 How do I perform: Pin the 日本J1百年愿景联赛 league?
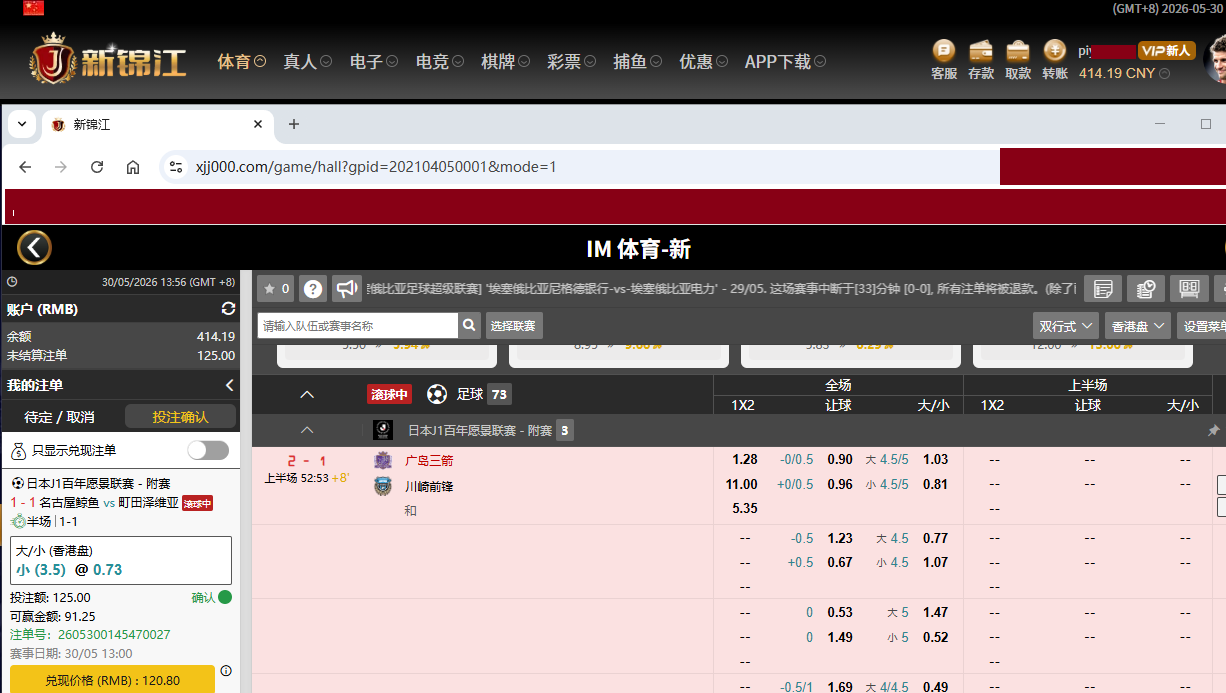pyautogui.click(x=1214, y=431)
